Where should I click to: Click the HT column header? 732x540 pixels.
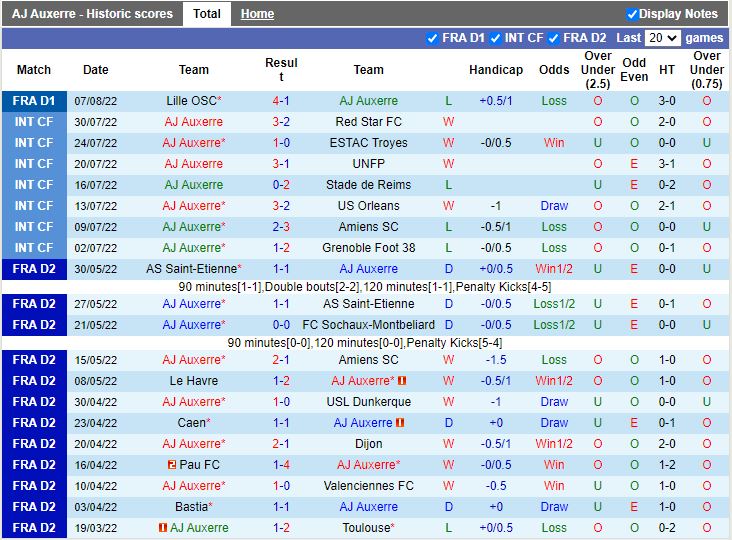click(666, 70)
